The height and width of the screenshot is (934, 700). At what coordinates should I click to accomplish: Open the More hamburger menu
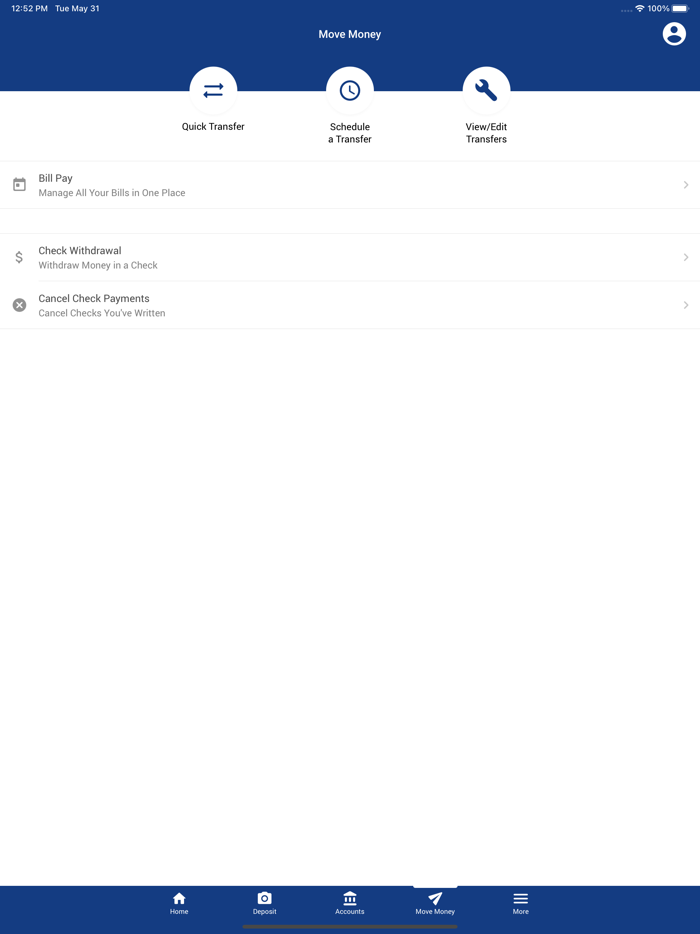521,903
